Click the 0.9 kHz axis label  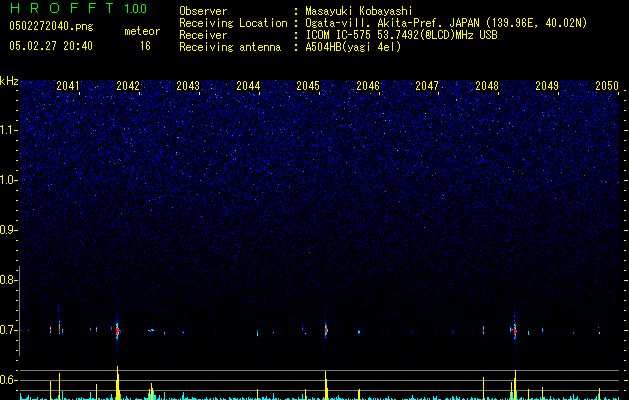[x=8, y=230]
